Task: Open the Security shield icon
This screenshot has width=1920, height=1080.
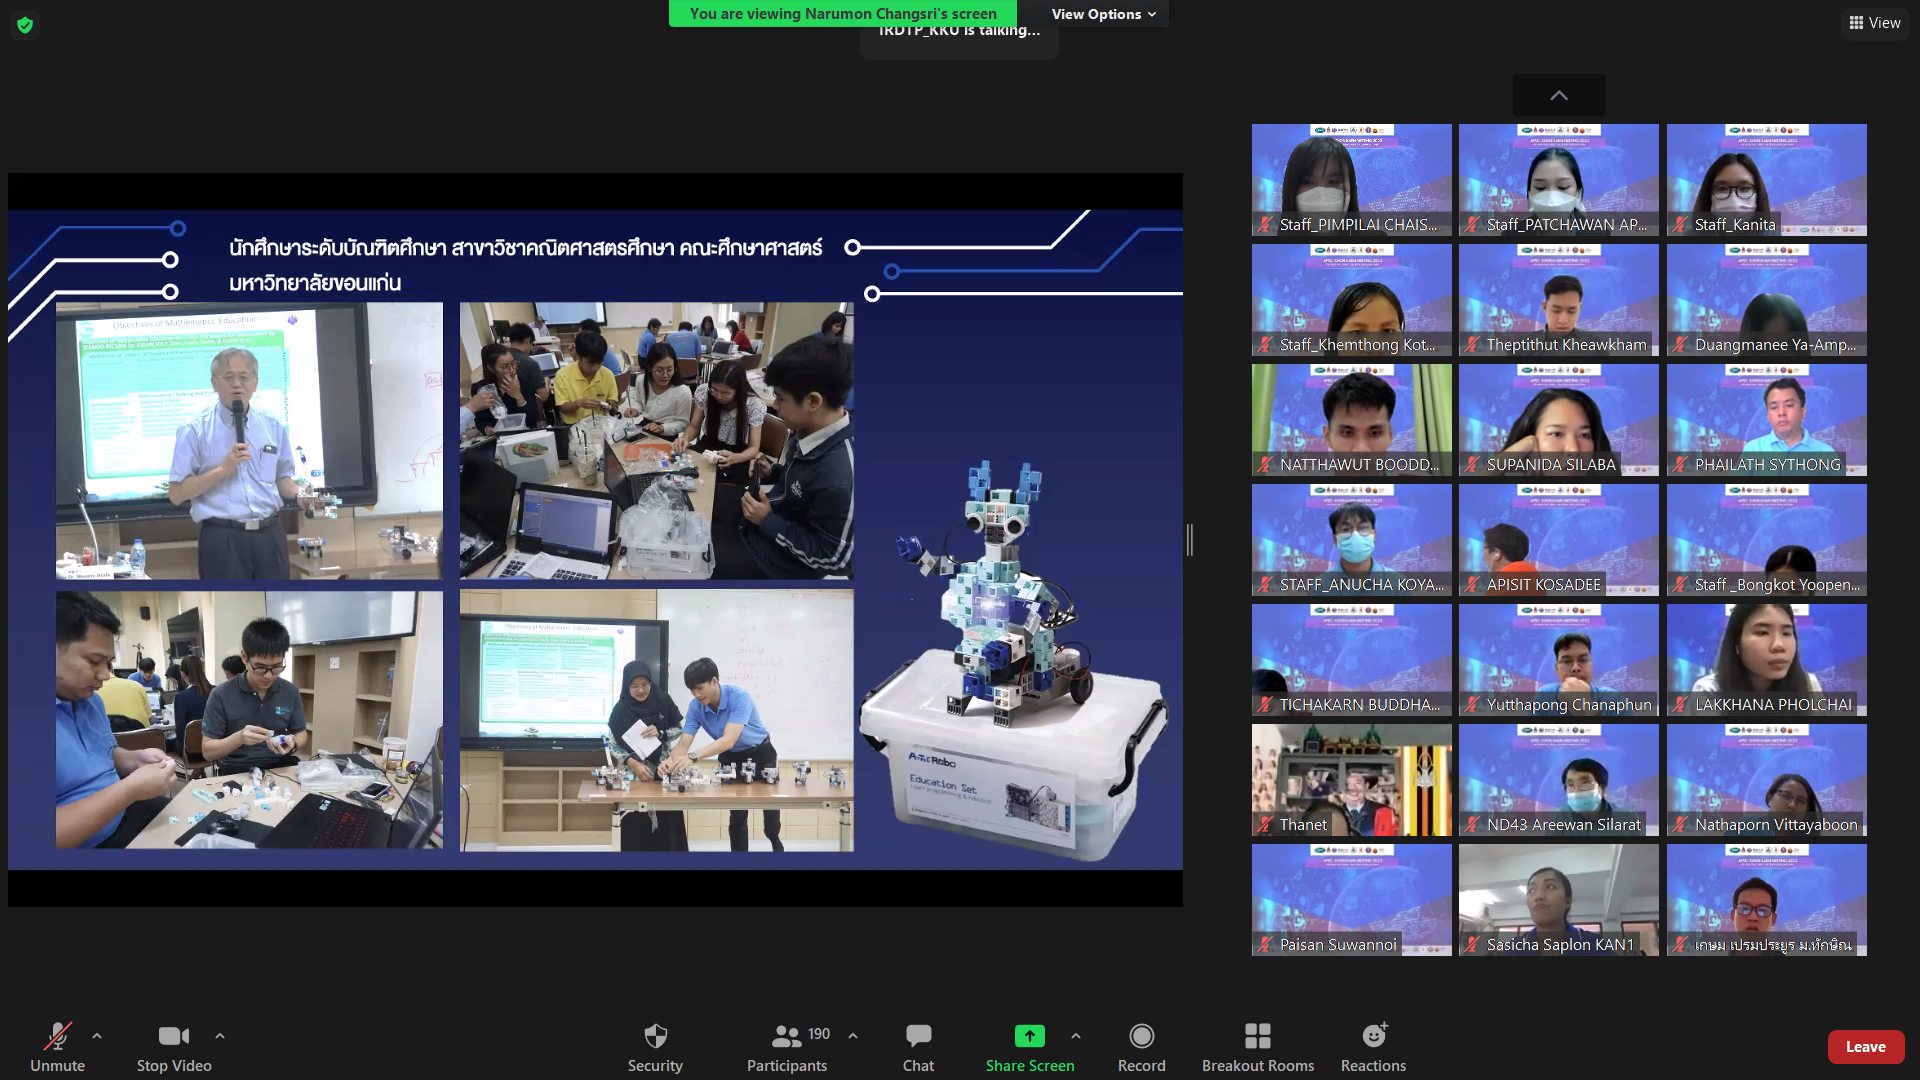Action: click(x=655, y=1036)
